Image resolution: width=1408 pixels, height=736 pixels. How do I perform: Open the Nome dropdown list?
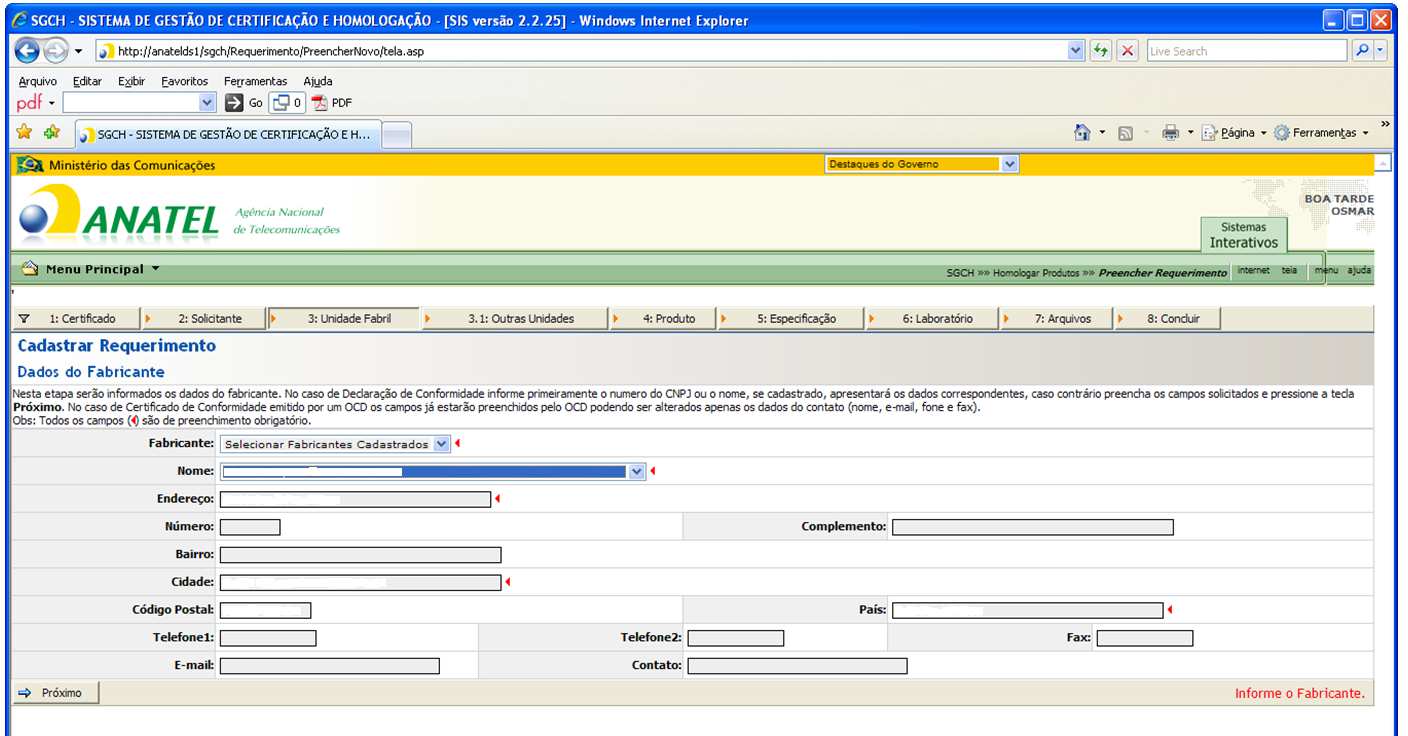(637, 472)
